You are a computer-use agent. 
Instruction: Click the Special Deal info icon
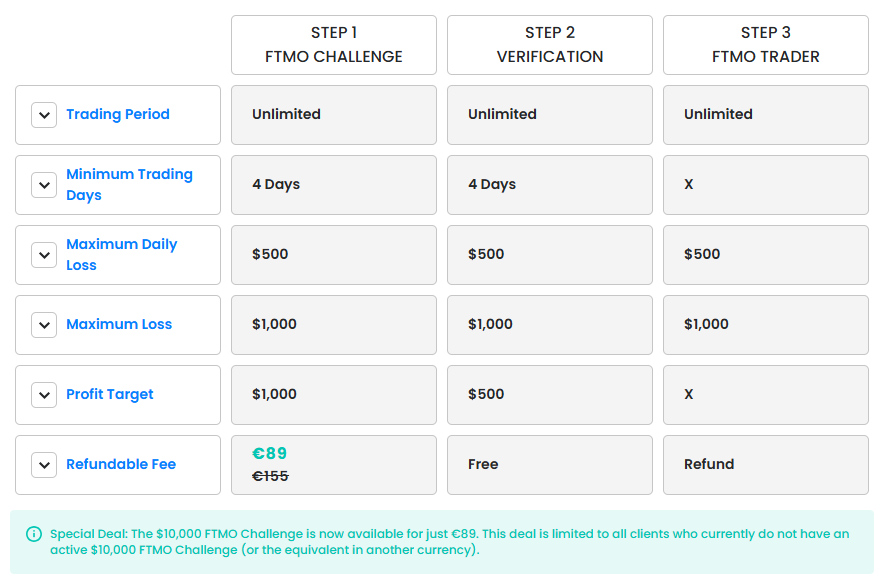click(34, 534)
